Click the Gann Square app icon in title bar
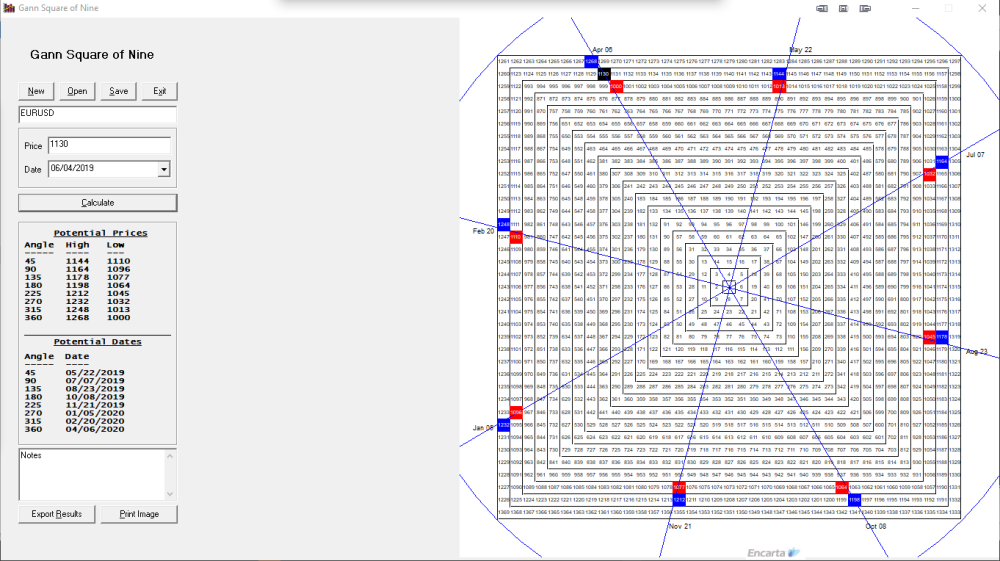 [9, 8]
